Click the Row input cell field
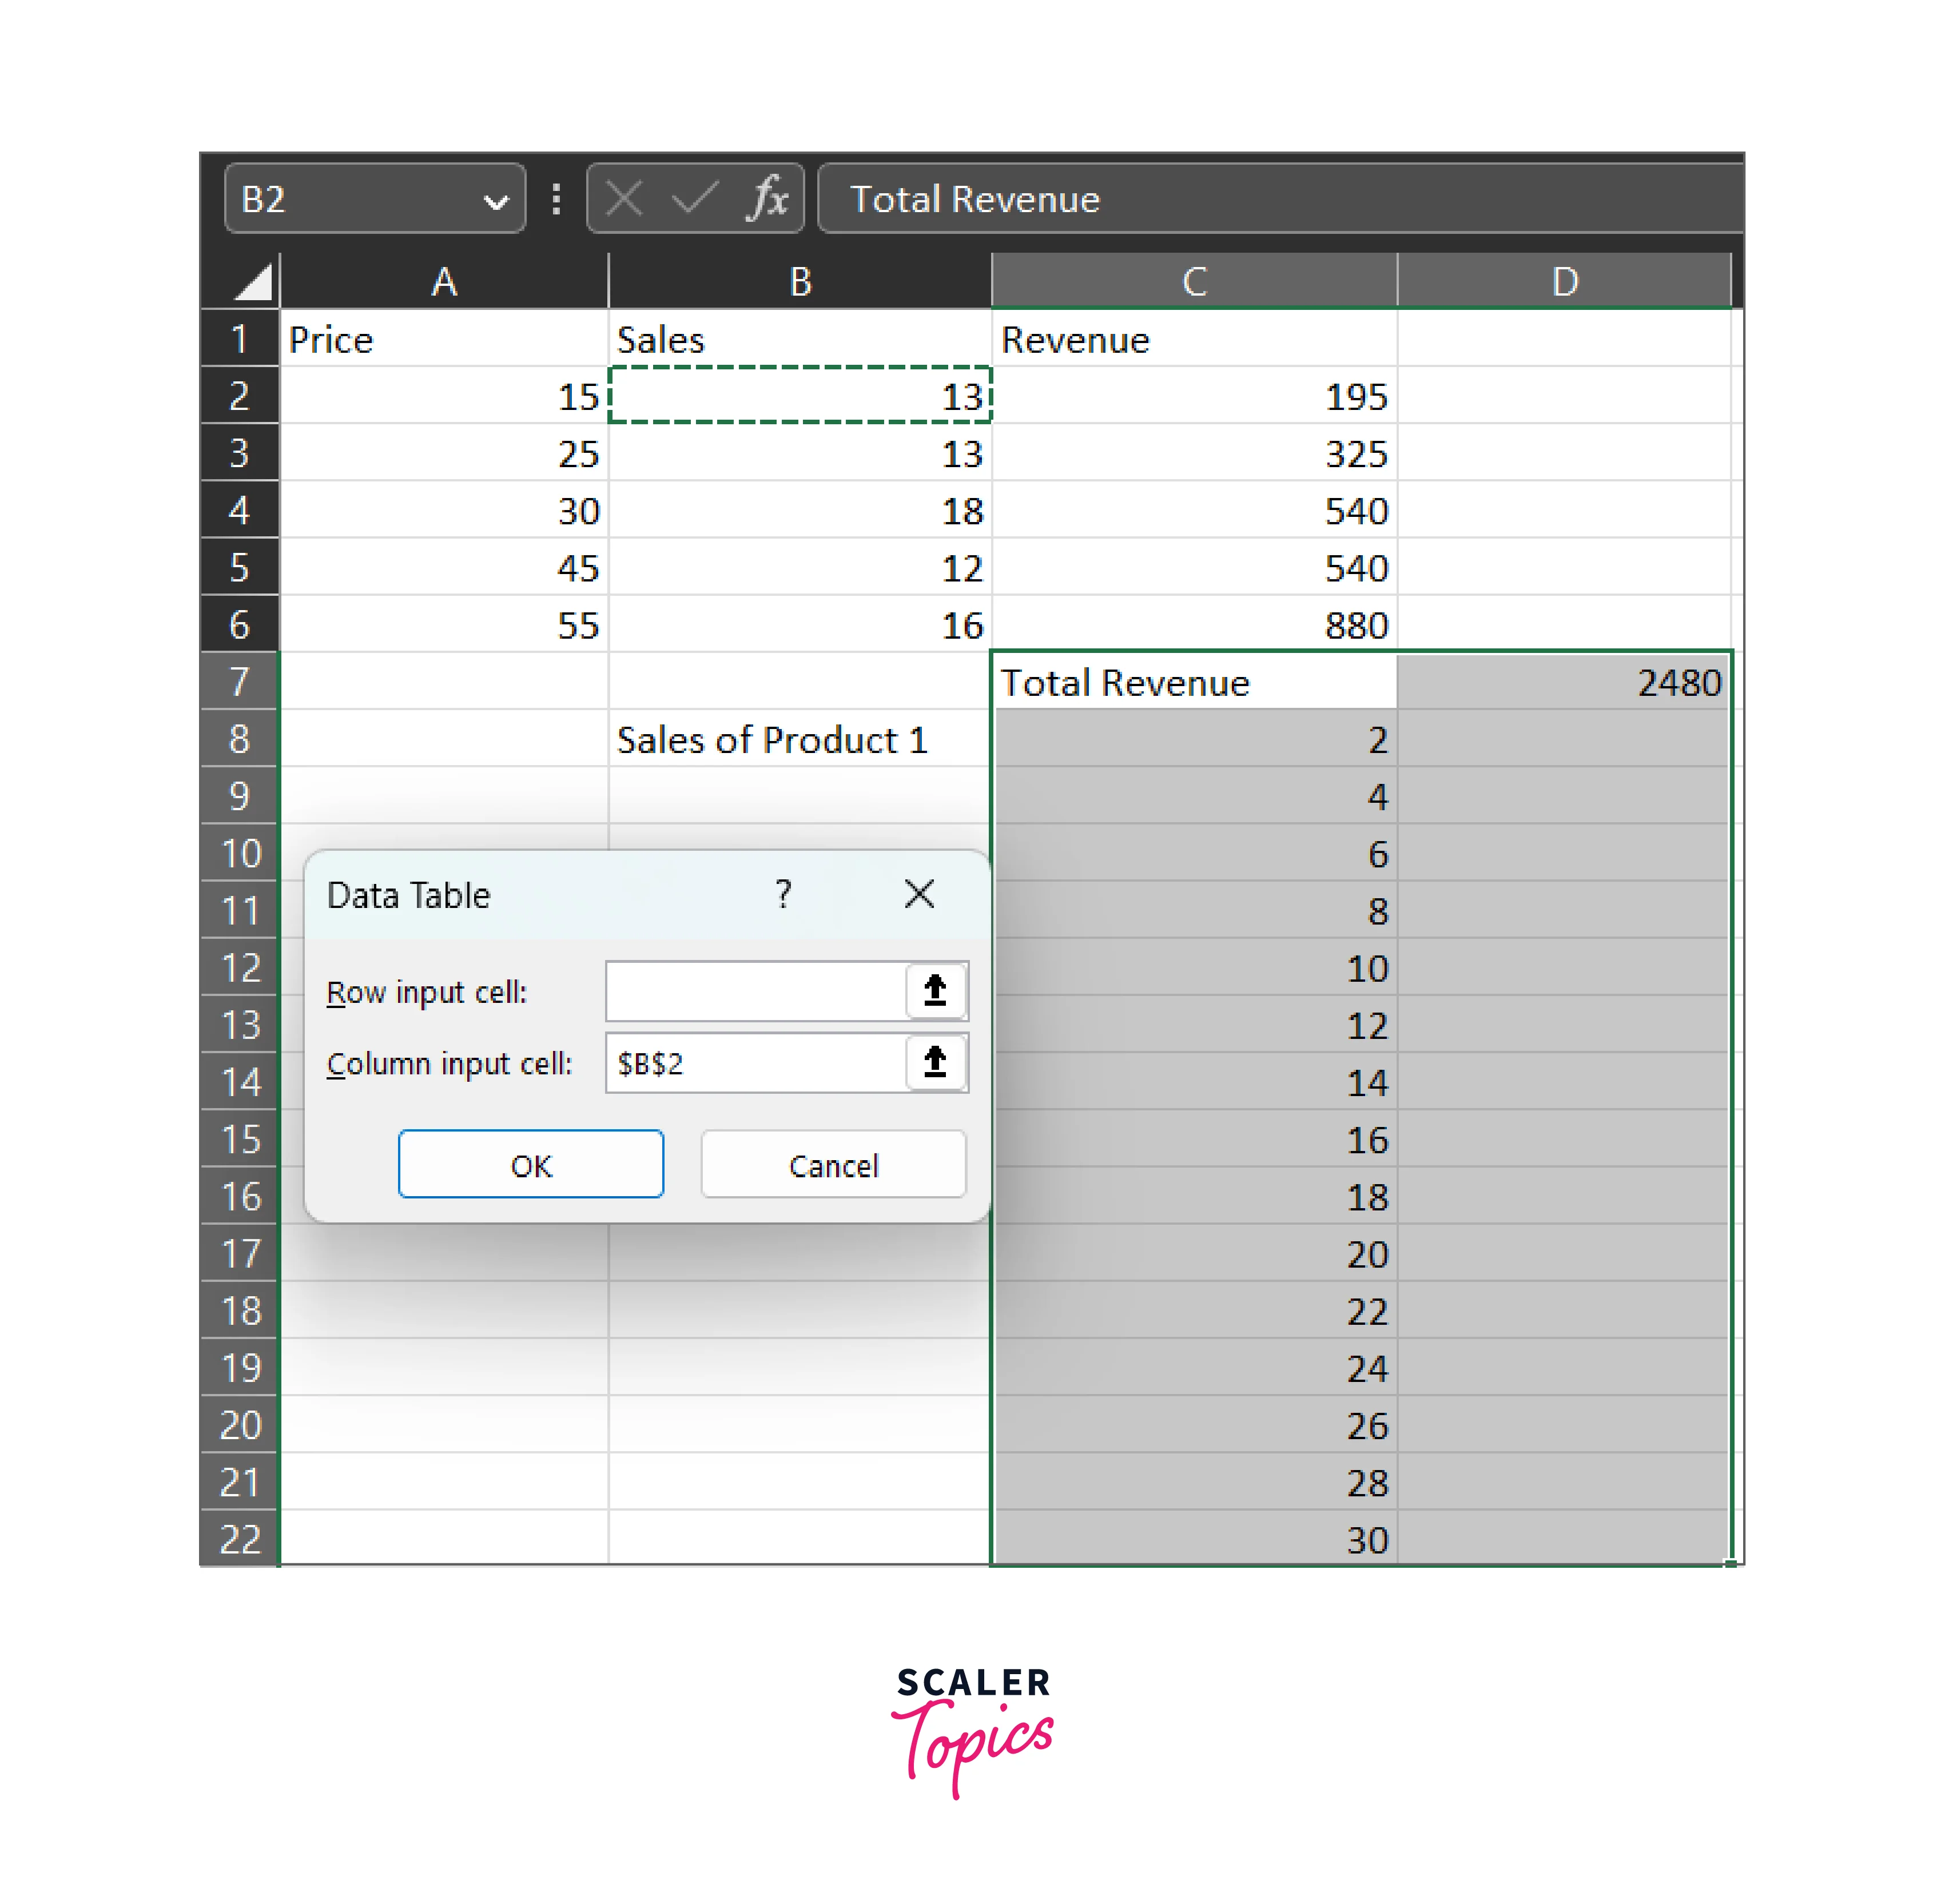 (x=755, y=990)
